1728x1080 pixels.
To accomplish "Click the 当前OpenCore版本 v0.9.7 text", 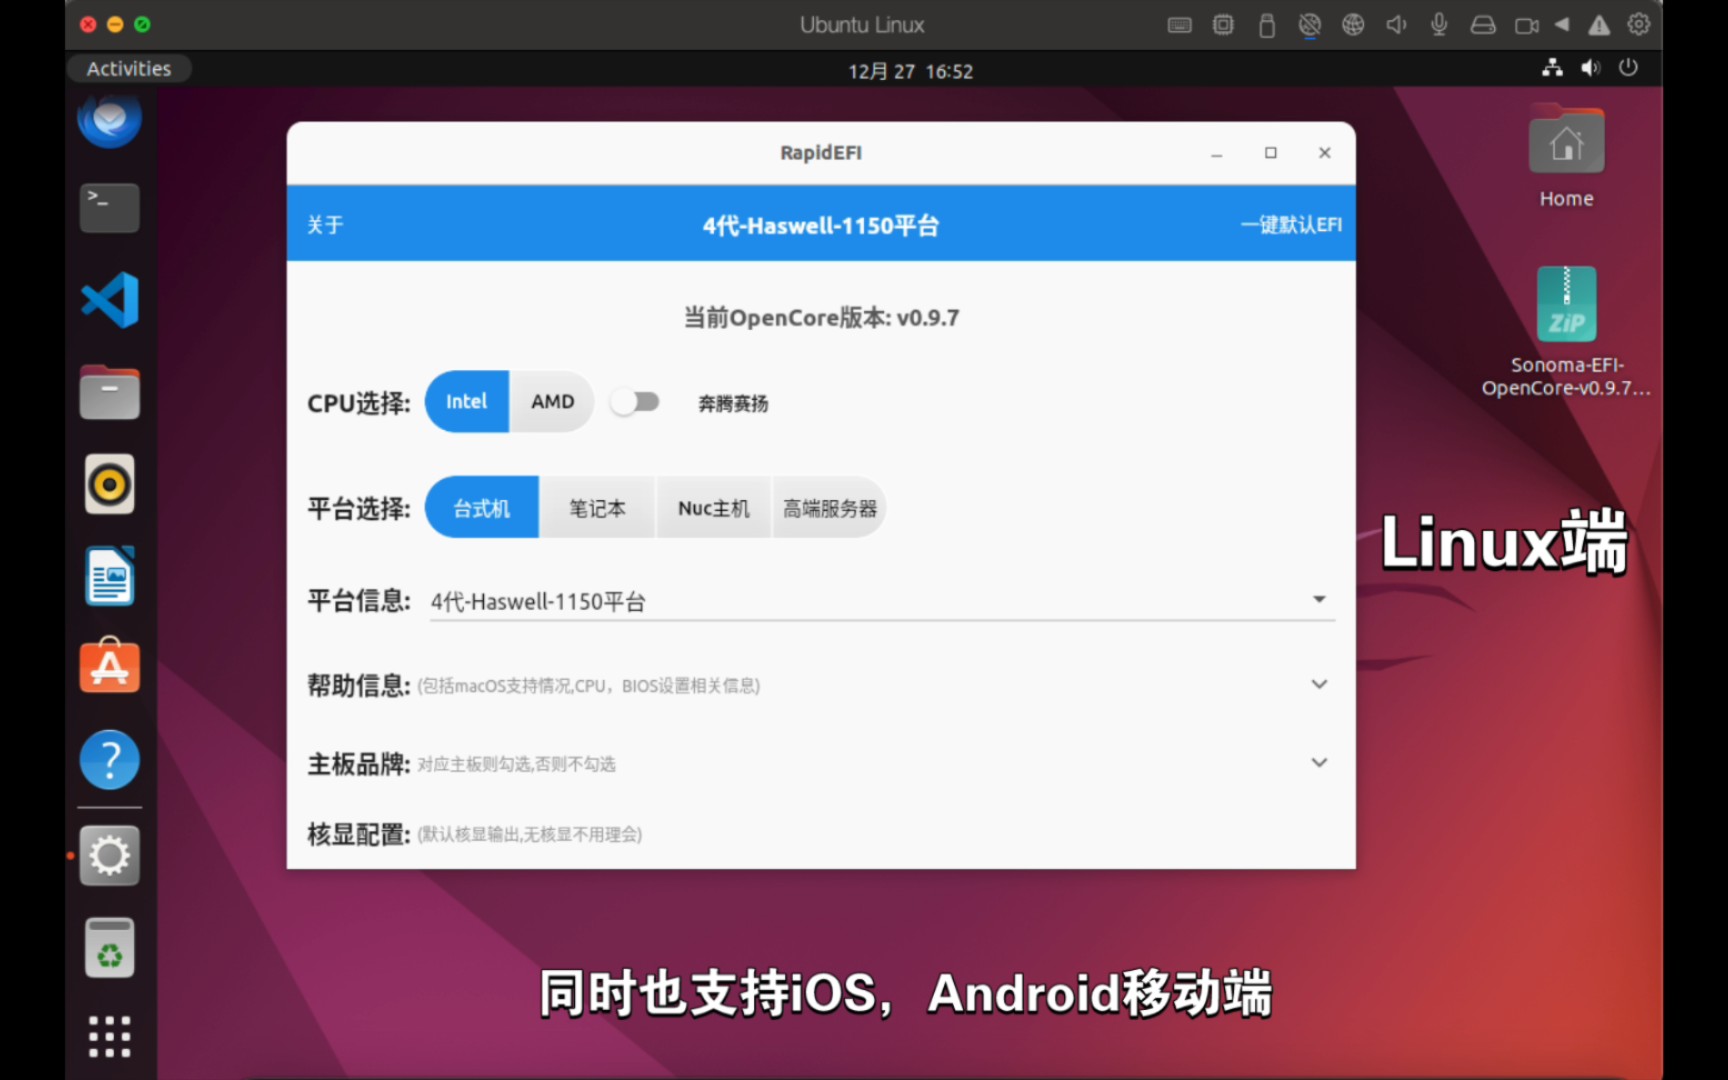I will 821,318.
